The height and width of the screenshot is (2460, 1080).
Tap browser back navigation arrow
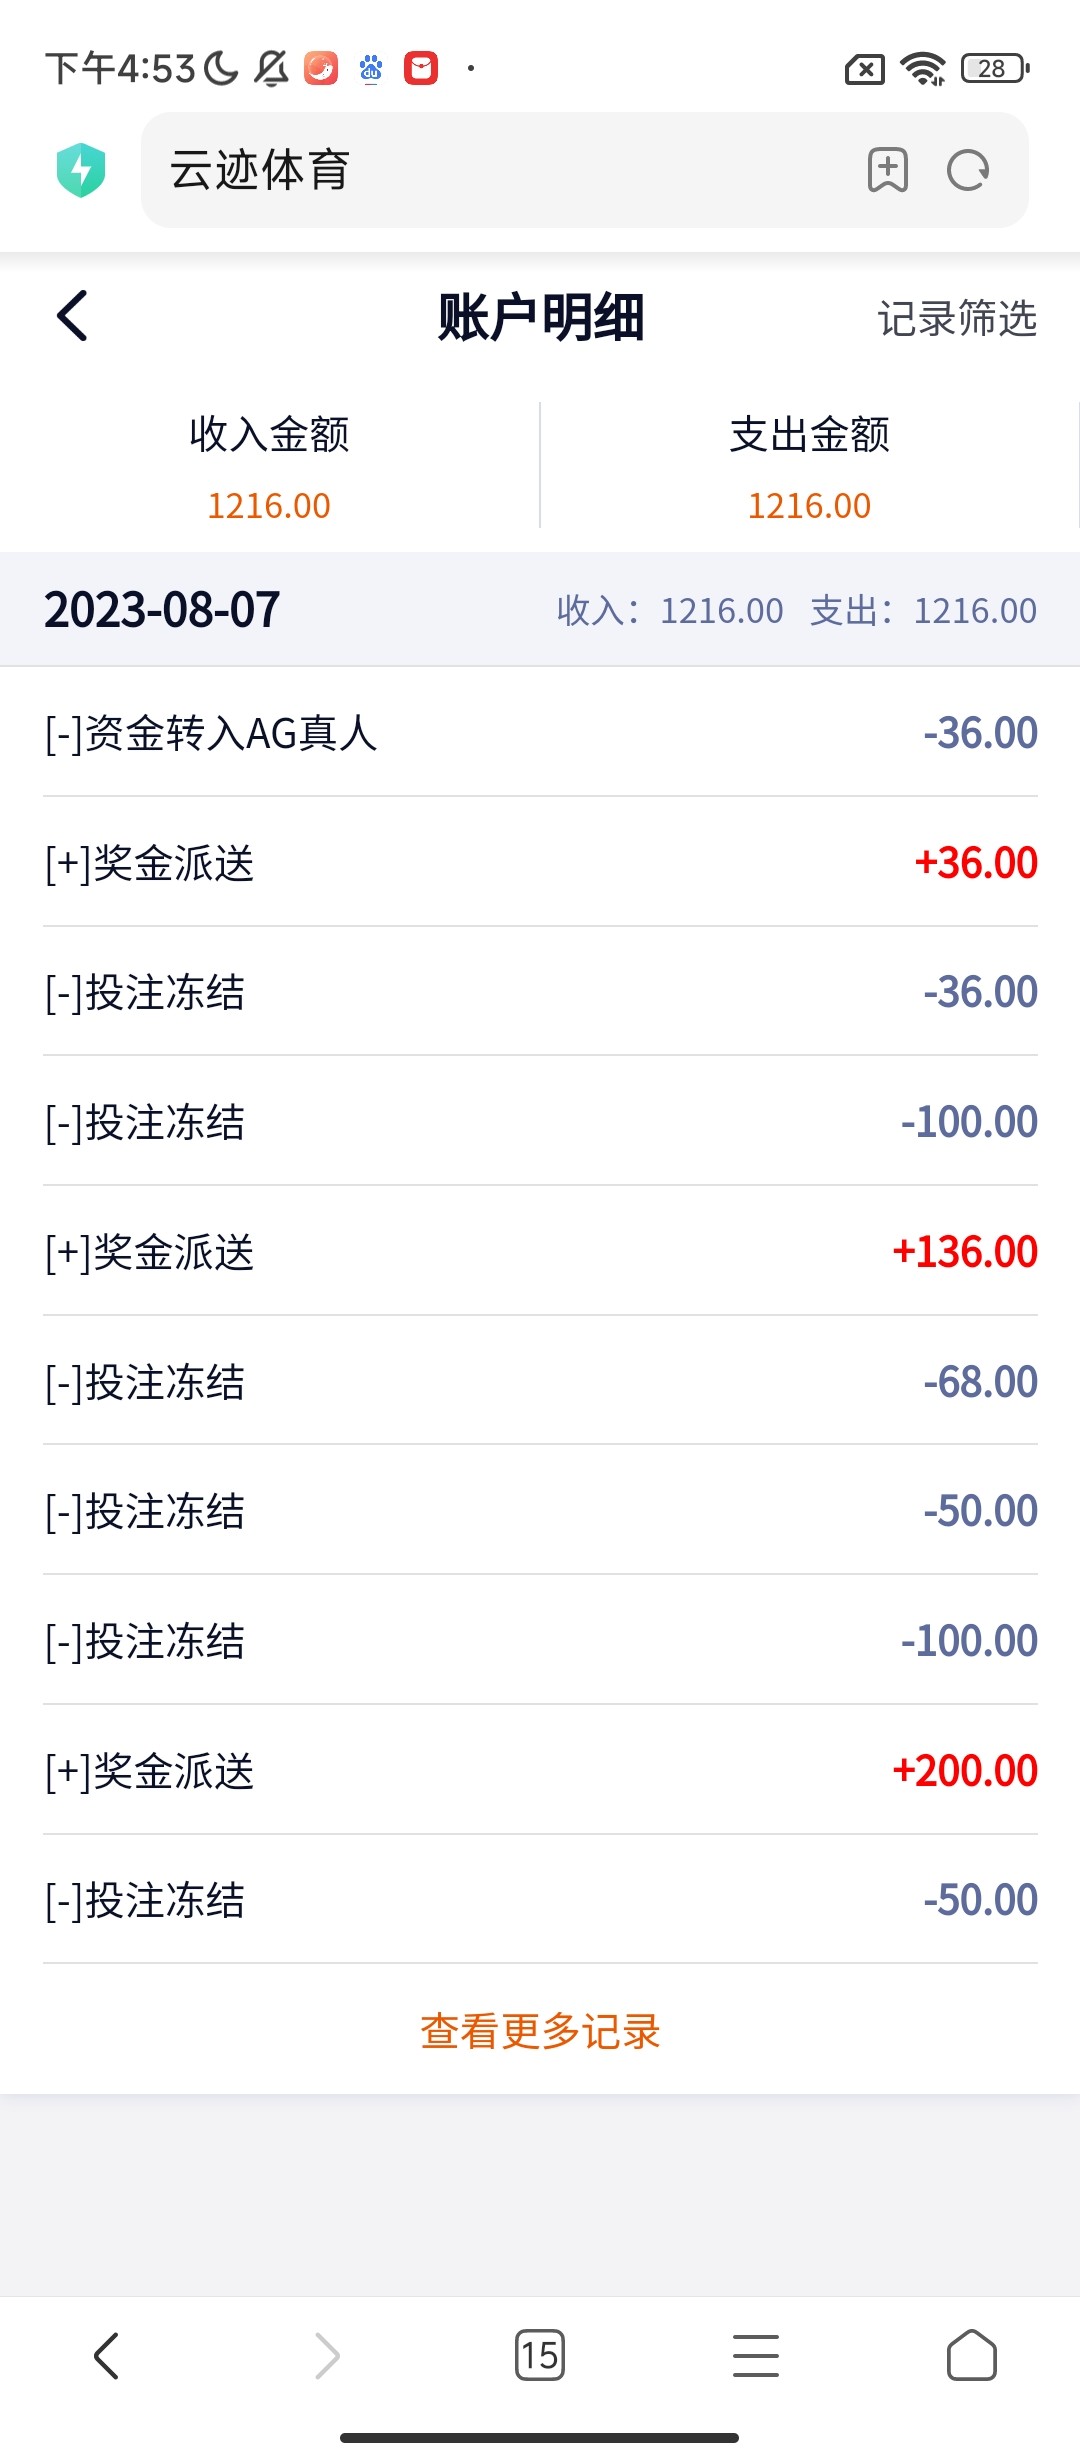pos(106,2355)
